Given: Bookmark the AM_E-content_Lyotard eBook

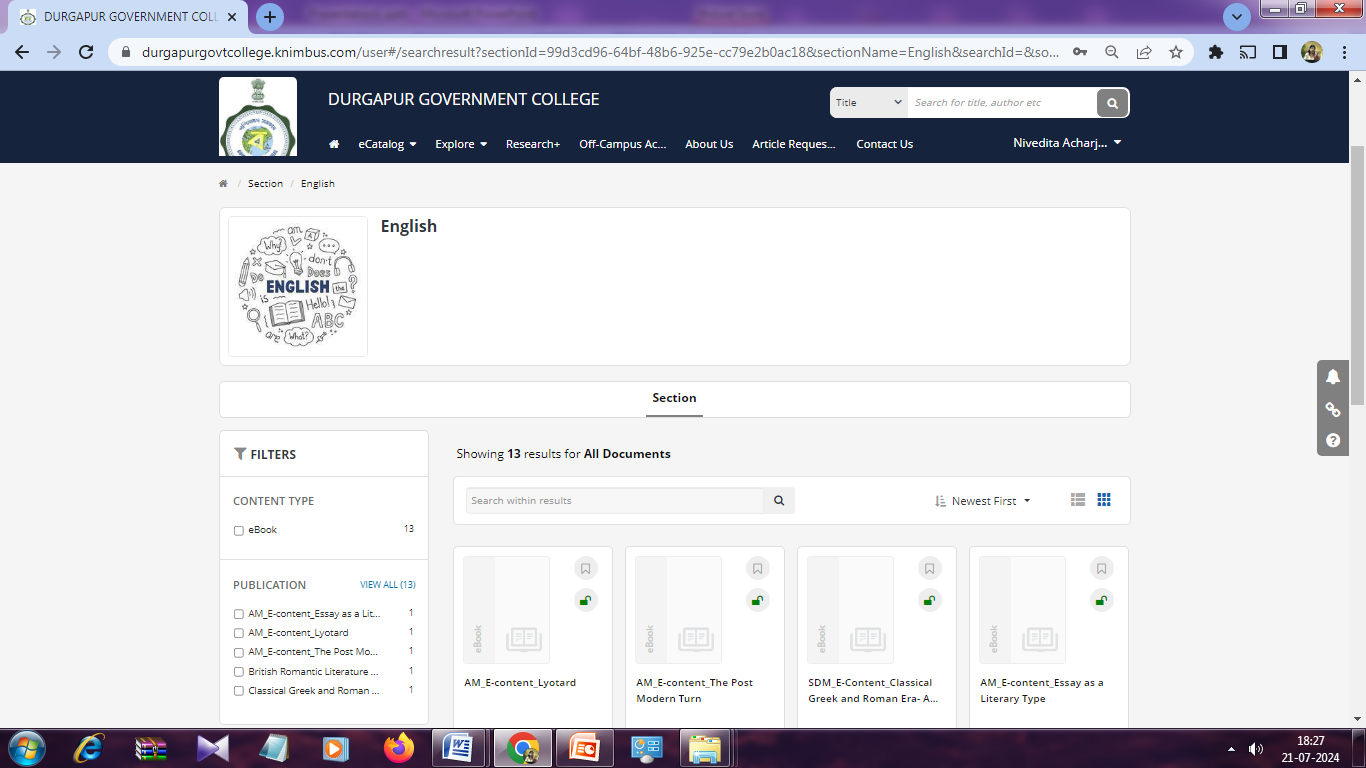Looking at the screenshot, I should [586, 569].
